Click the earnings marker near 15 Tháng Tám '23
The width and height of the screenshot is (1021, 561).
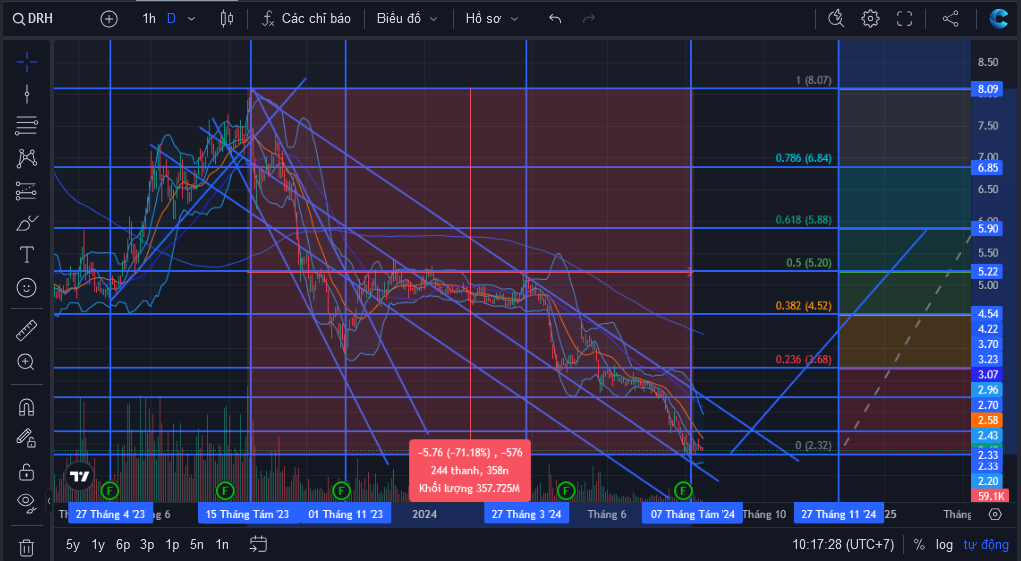tap(225, 490)
